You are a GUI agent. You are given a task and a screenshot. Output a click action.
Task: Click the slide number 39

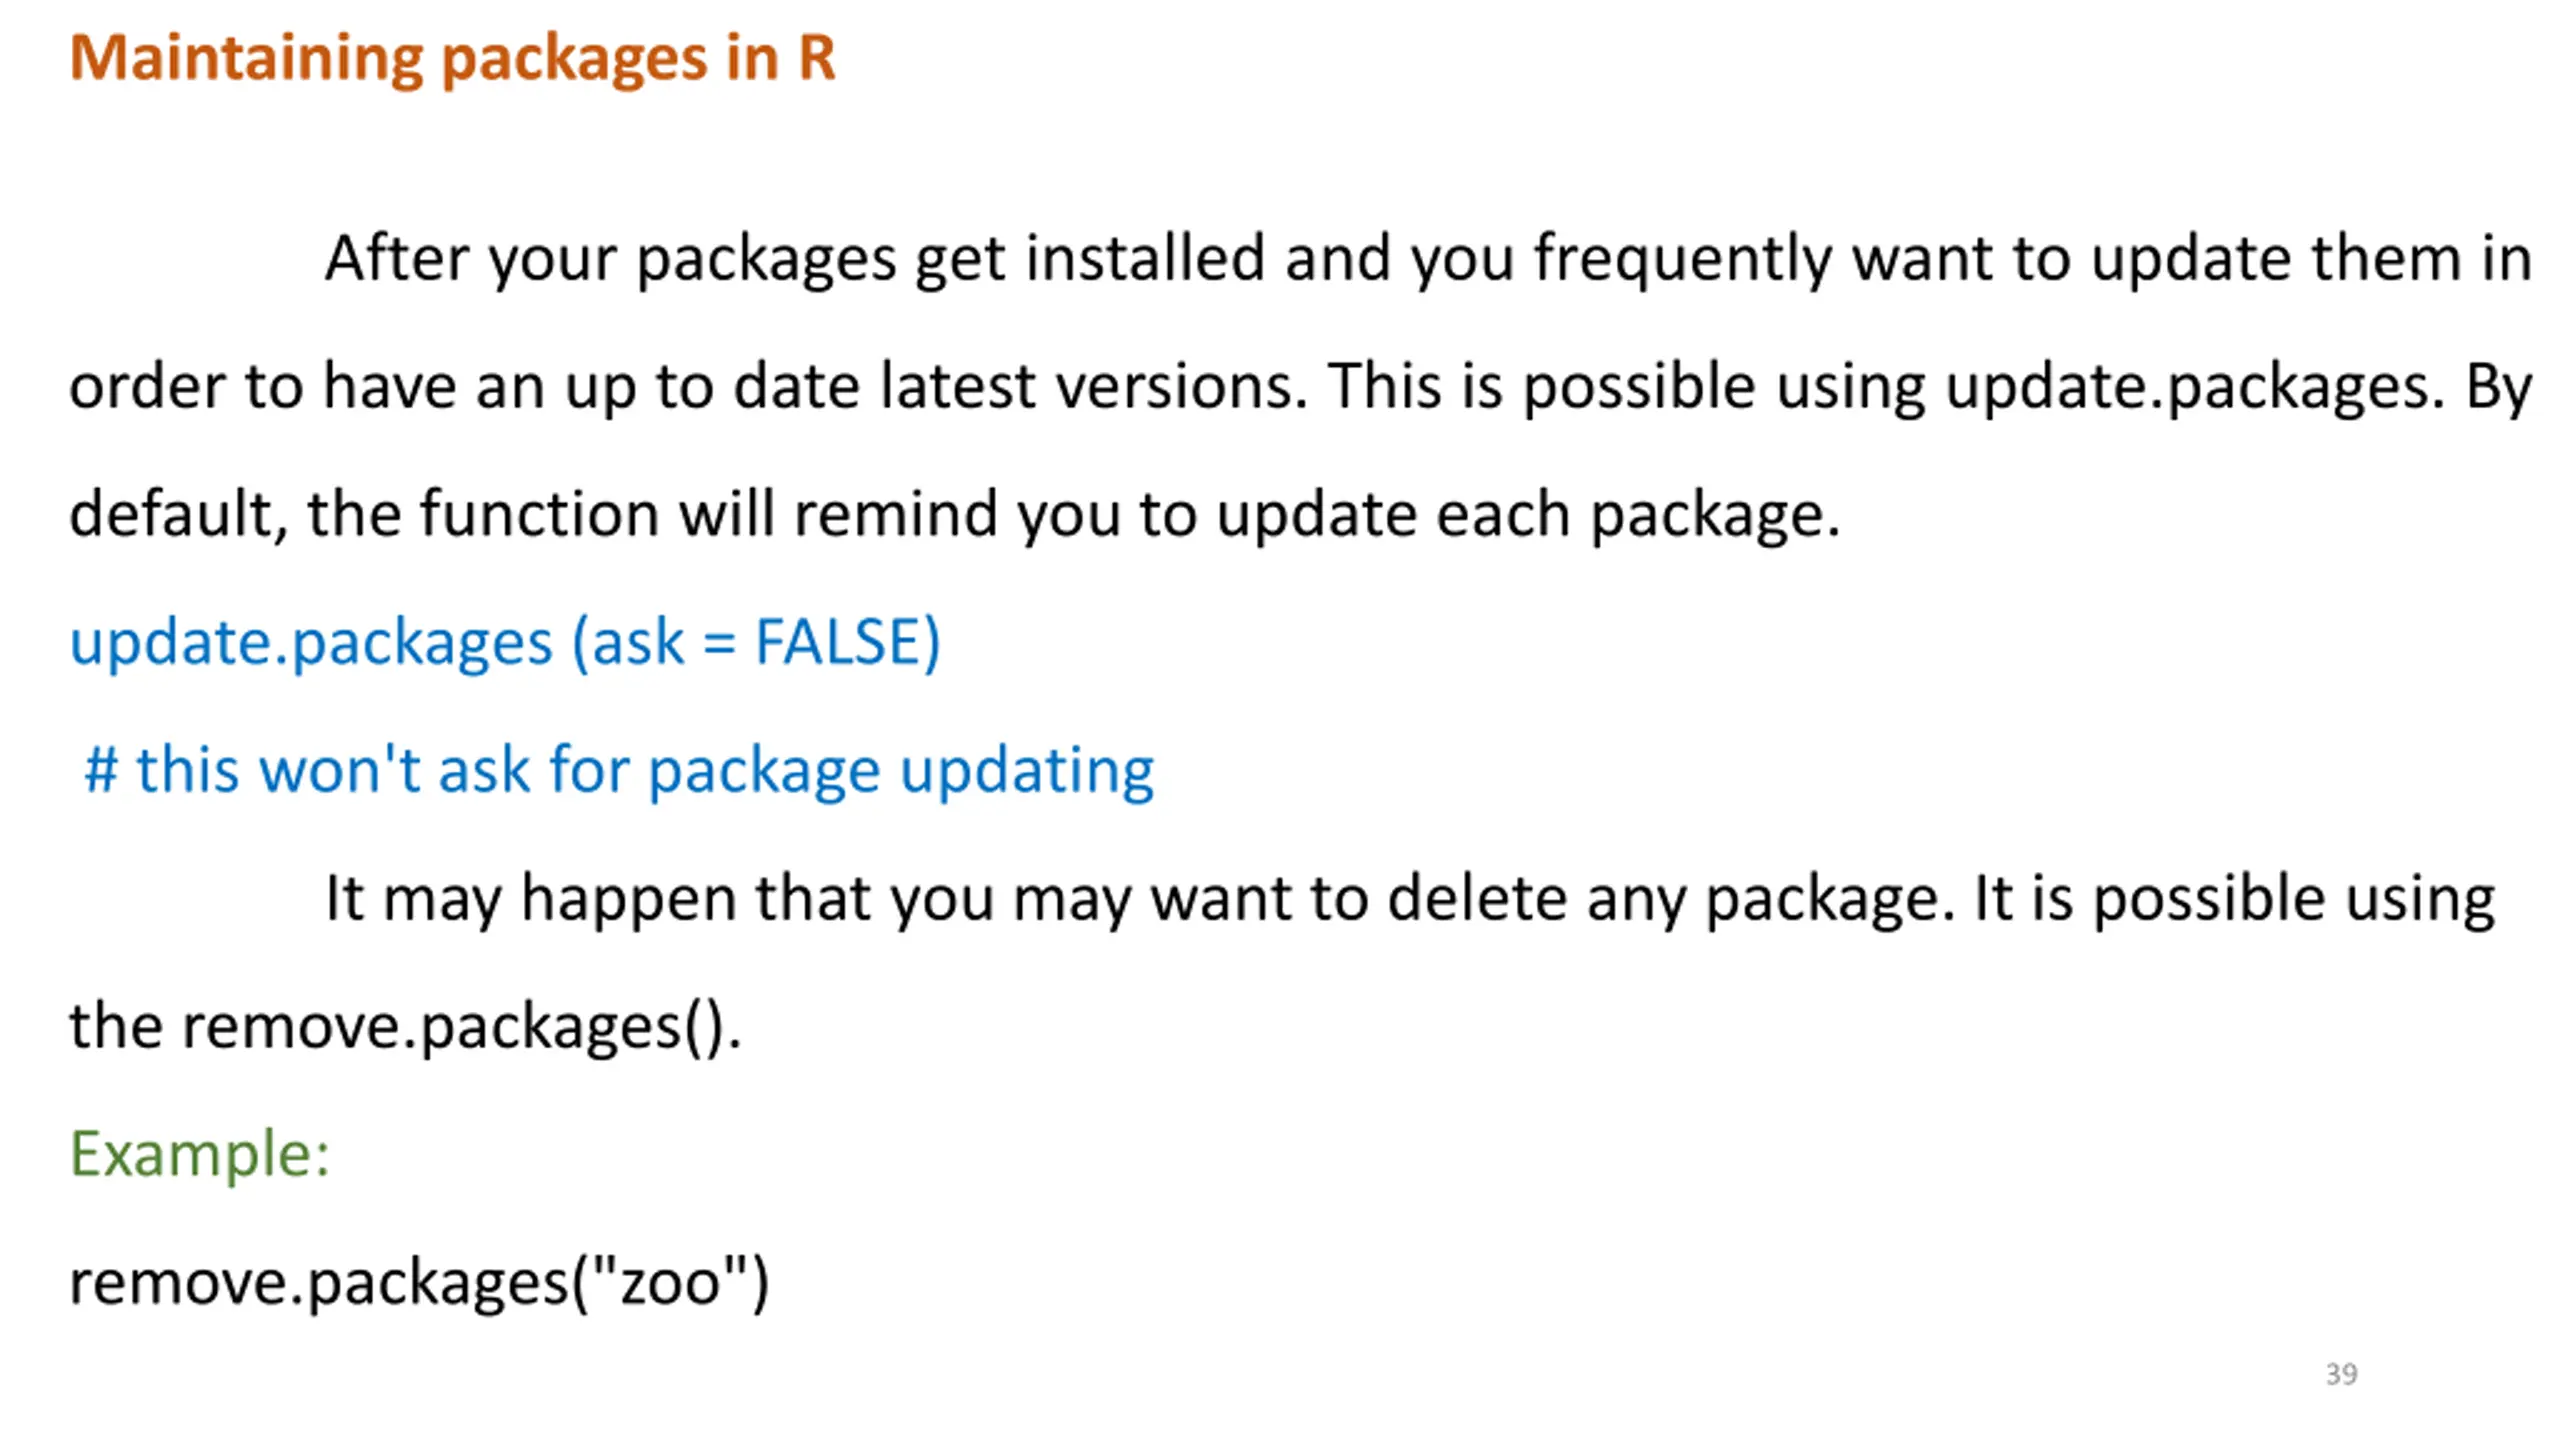coord(2342,1374)
